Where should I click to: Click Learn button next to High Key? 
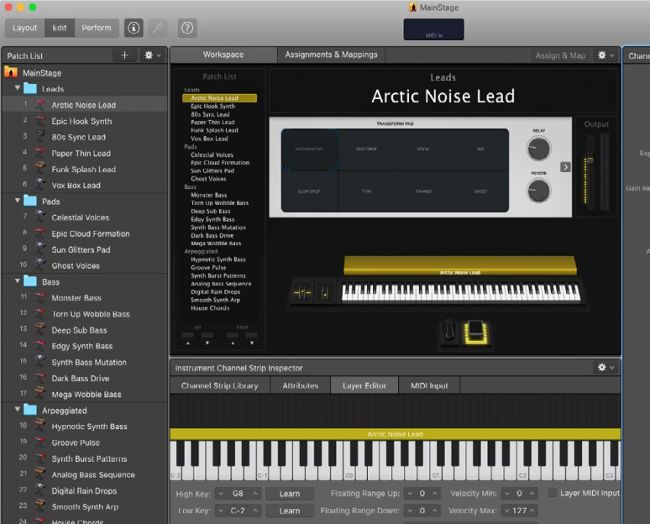(x=289, y=493)
